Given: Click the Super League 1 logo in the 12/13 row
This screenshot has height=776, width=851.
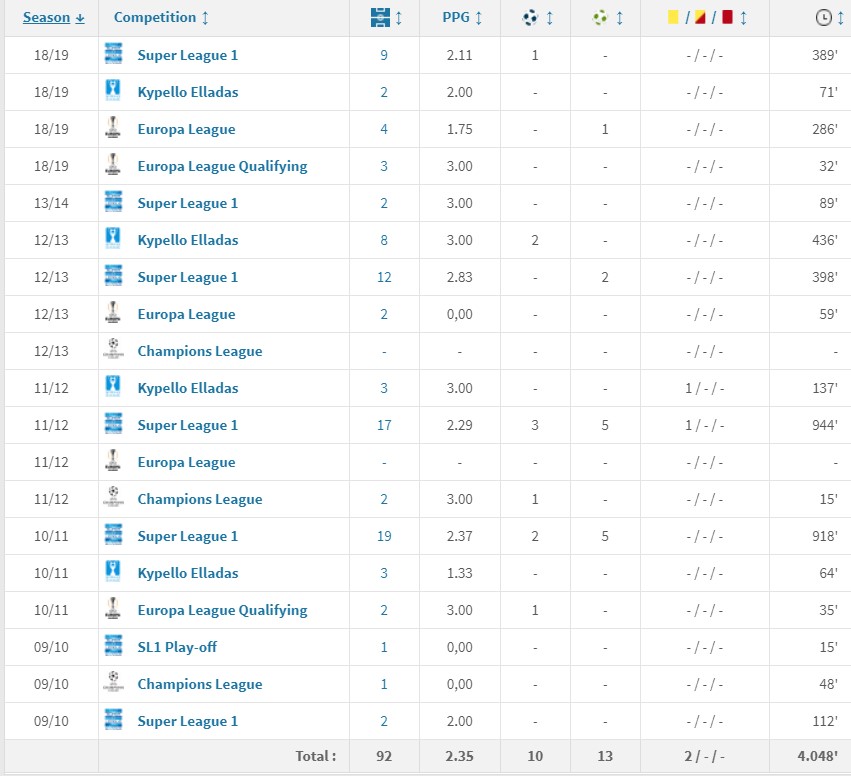Looking at the screenshot, I should pos(113,276).
